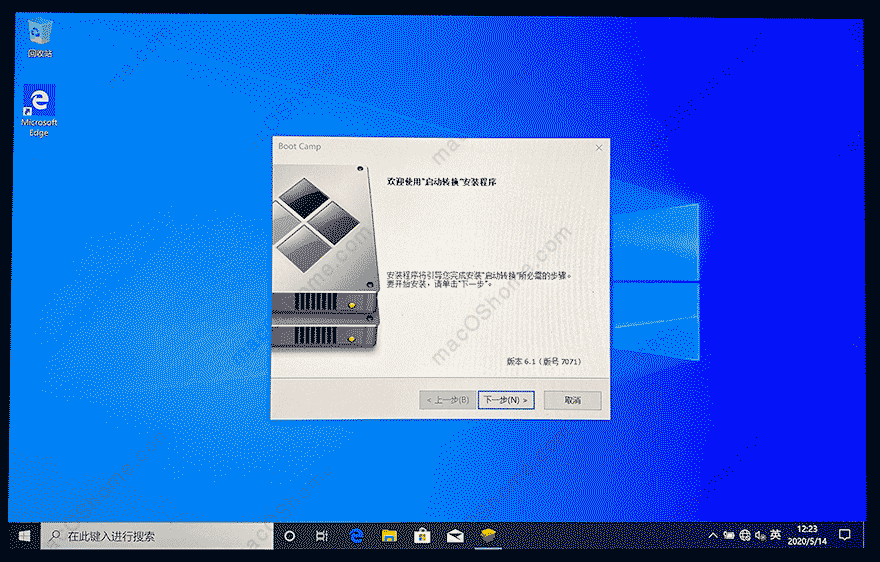This screenshot has width=880, height=562.
Task: Launch Edge from the taskbar
Action: click(x=356, y=536)
